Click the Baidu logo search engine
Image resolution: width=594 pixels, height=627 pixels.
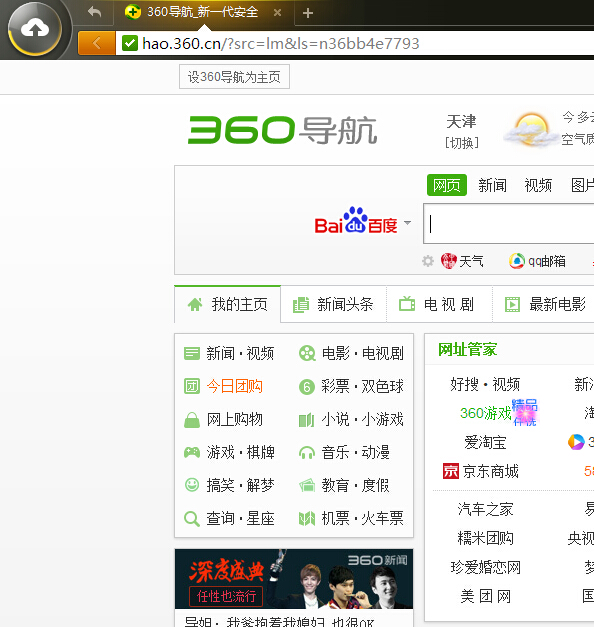click(x=356, y=221)
